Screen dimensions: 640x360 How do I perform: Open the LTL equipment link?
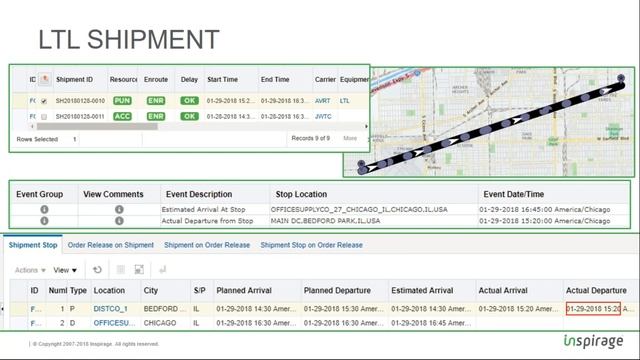[344, 101]
